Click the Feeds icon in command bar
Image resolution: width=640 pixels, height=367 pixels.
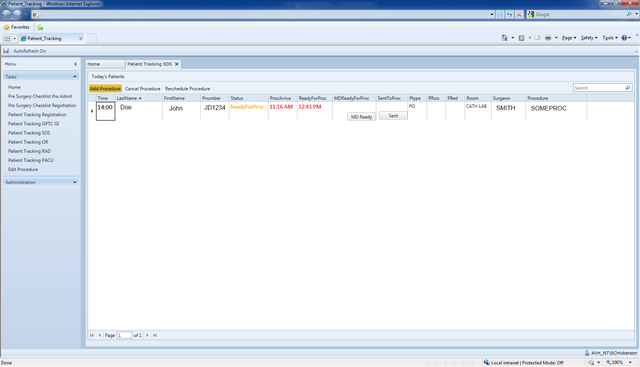tap(521, 38)
